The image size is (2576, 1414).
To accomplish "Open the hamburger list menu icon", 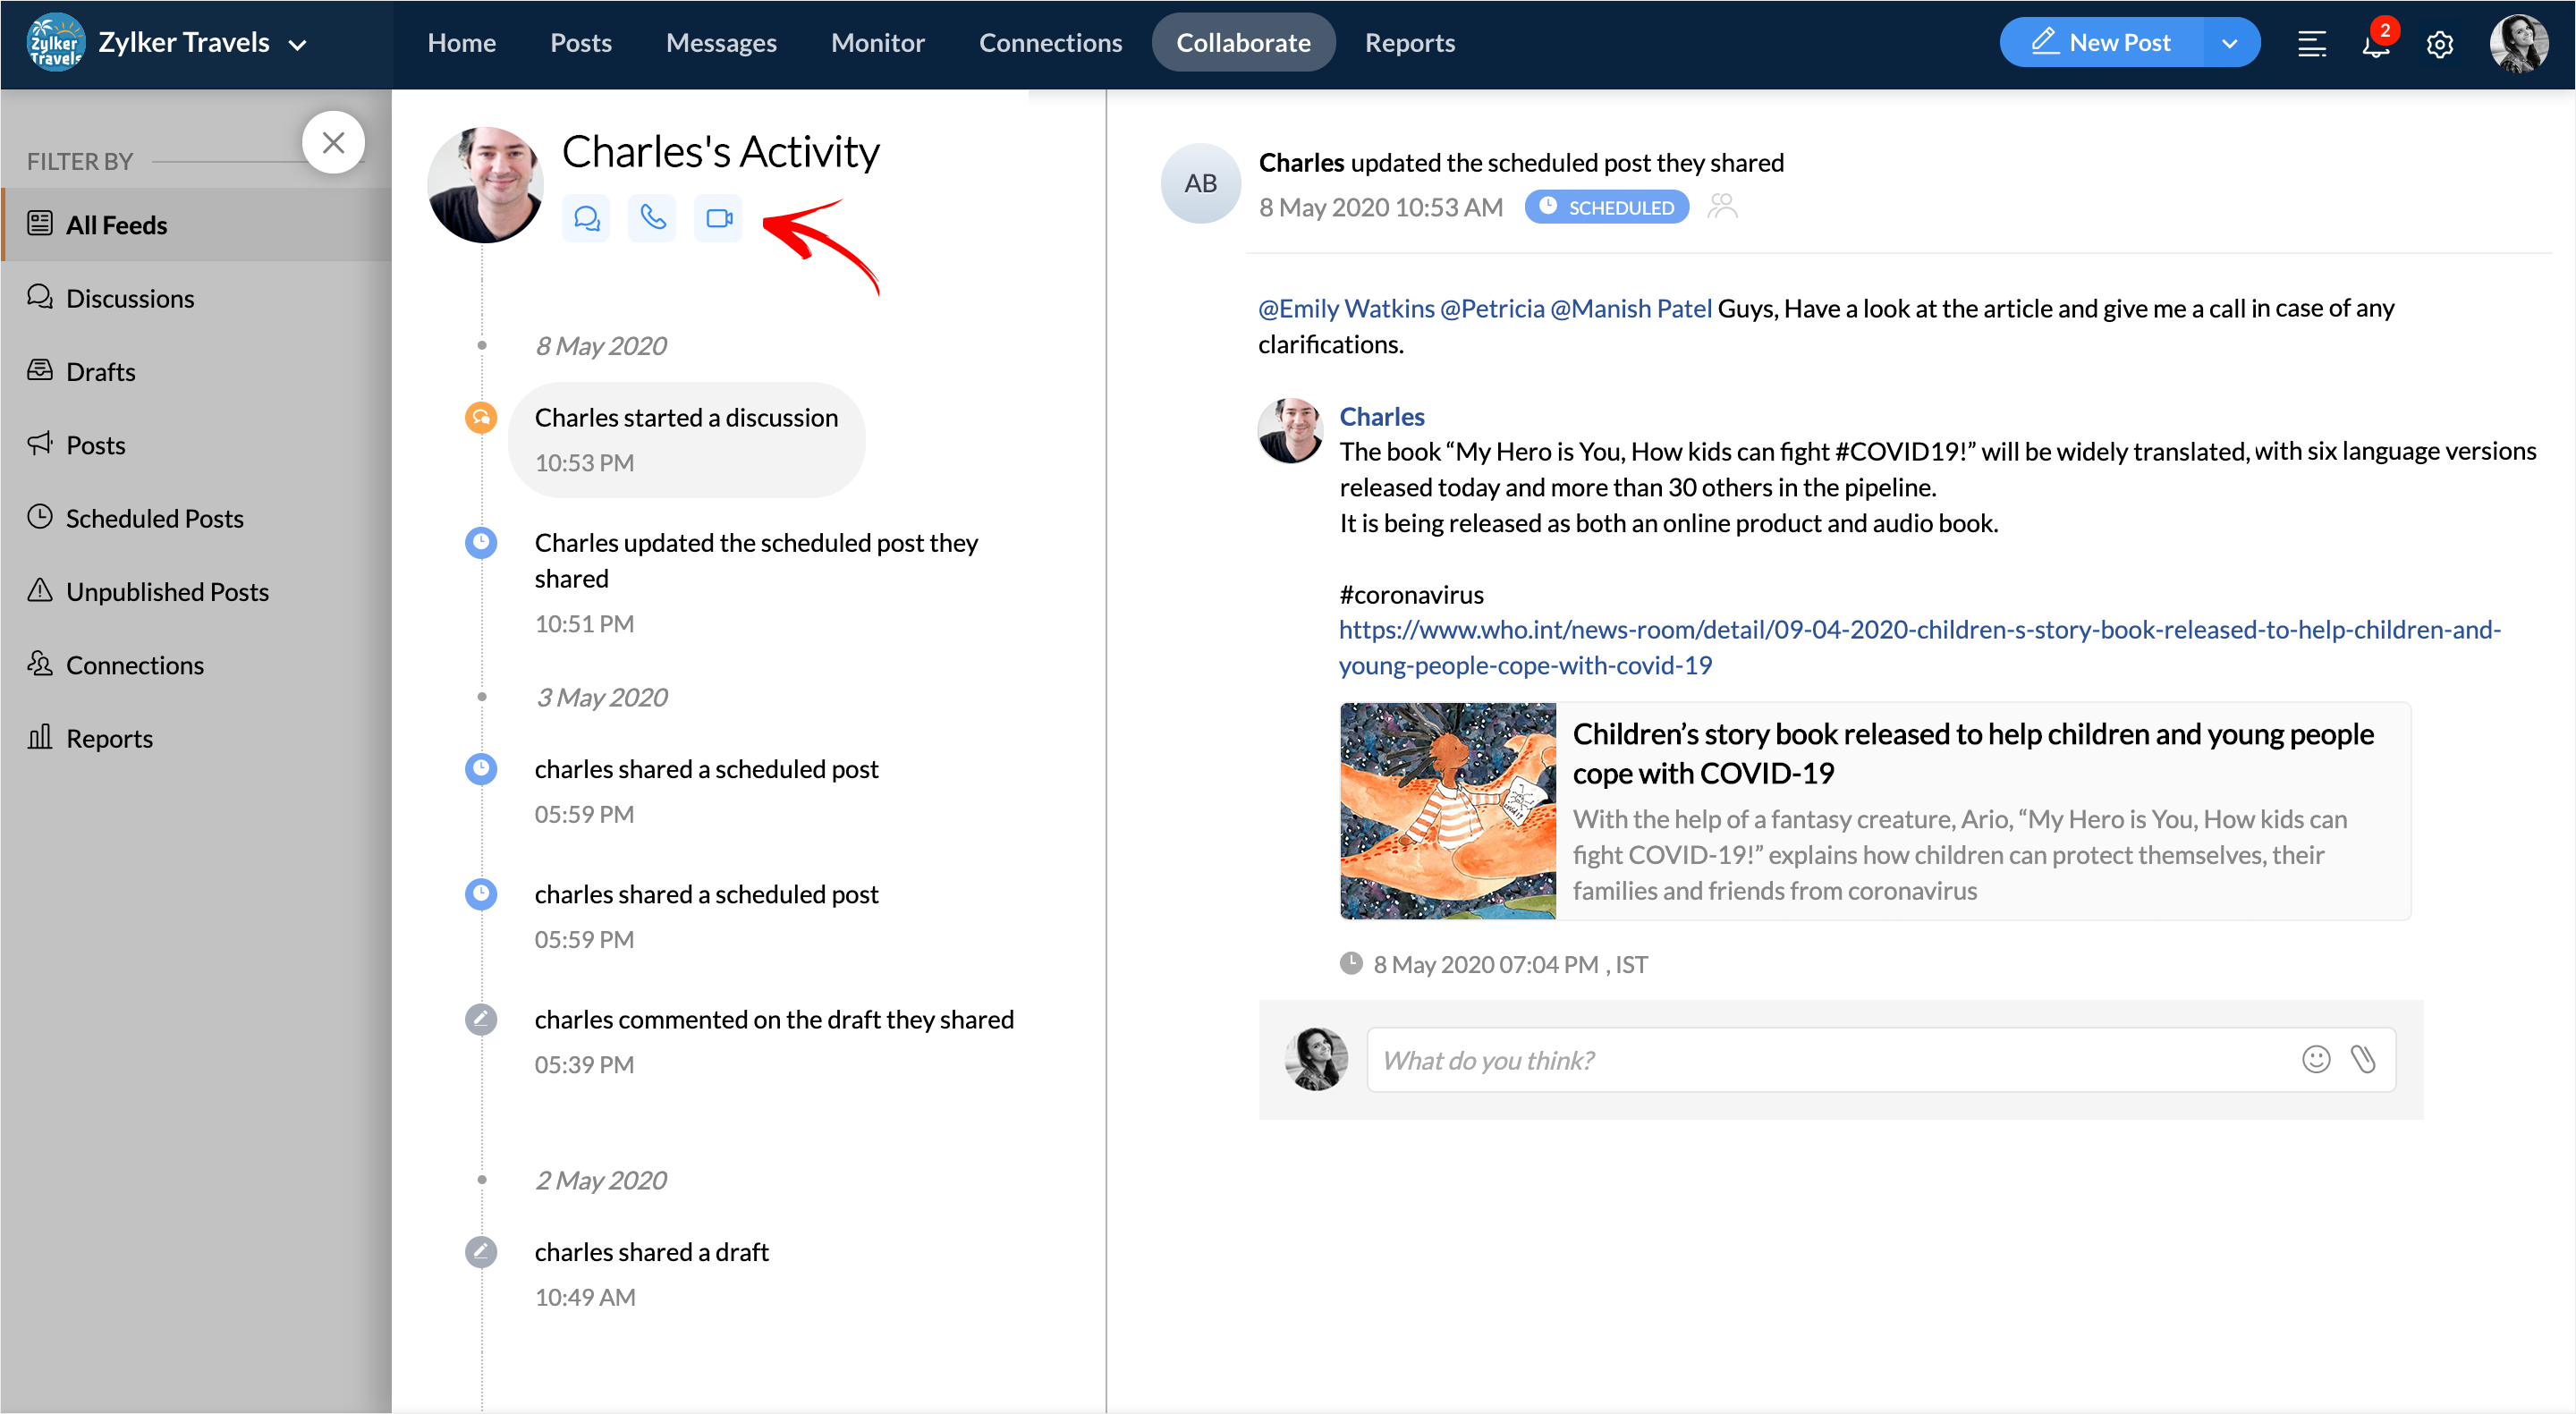I will 2311,44.
